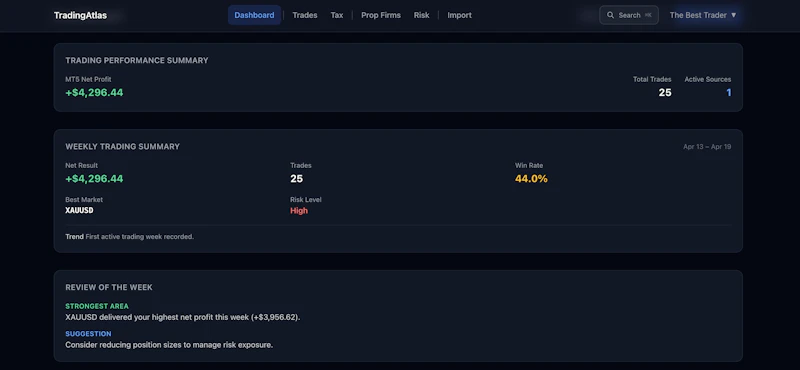The width and height of the screenshot is (800, 370).
Task: Click the Risk Level label
Action: click(x=306, y=200)
